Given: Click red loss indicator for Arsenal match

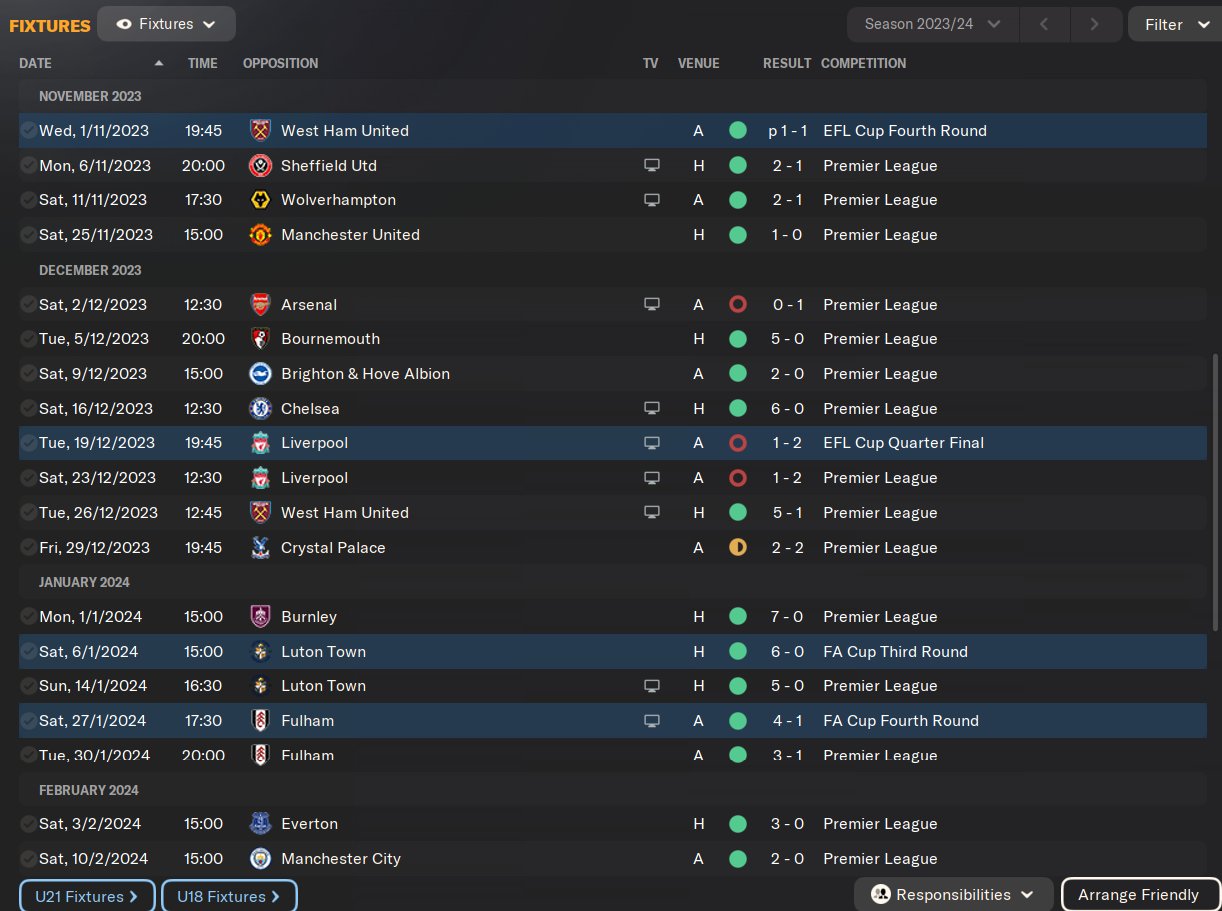Looking at the screenshot, I should click(738, 304).
